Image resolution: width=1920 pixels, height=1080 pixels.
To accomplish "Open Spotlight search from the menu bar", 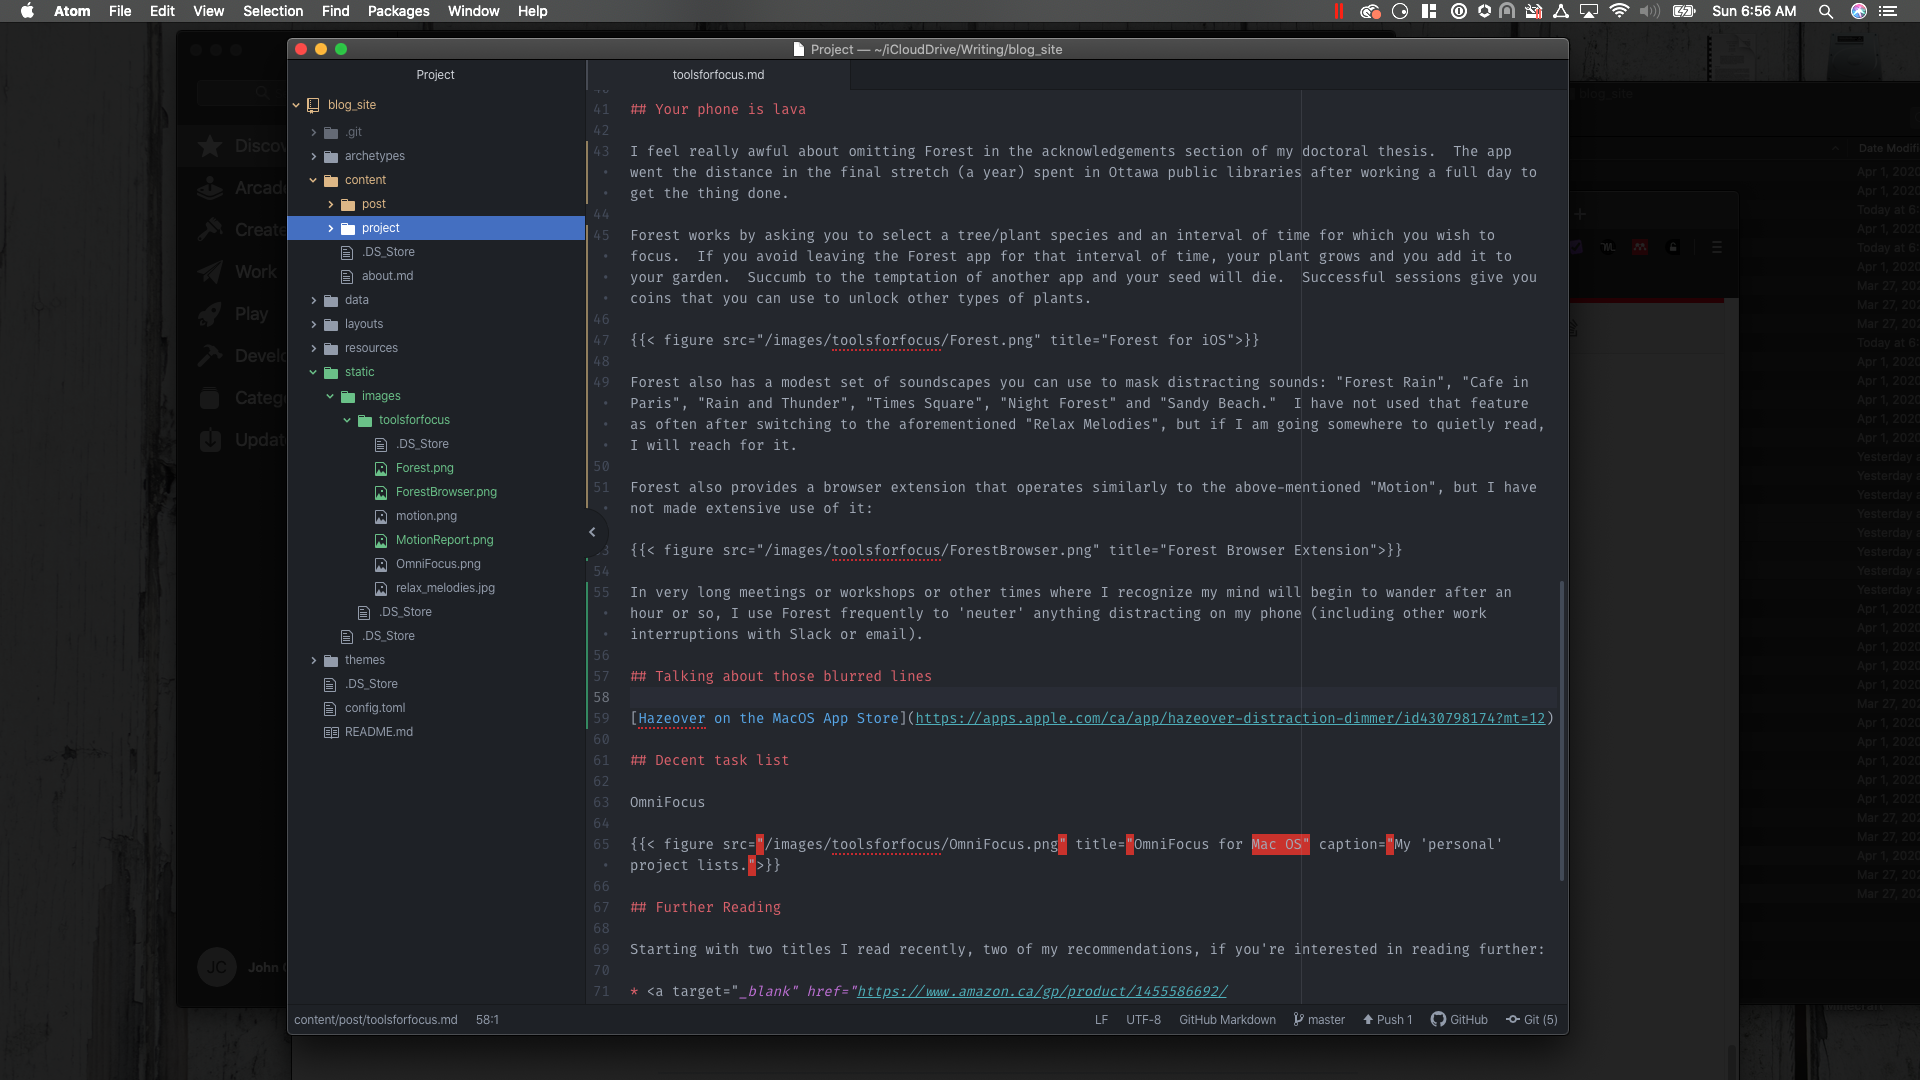I will point(1825,11).
